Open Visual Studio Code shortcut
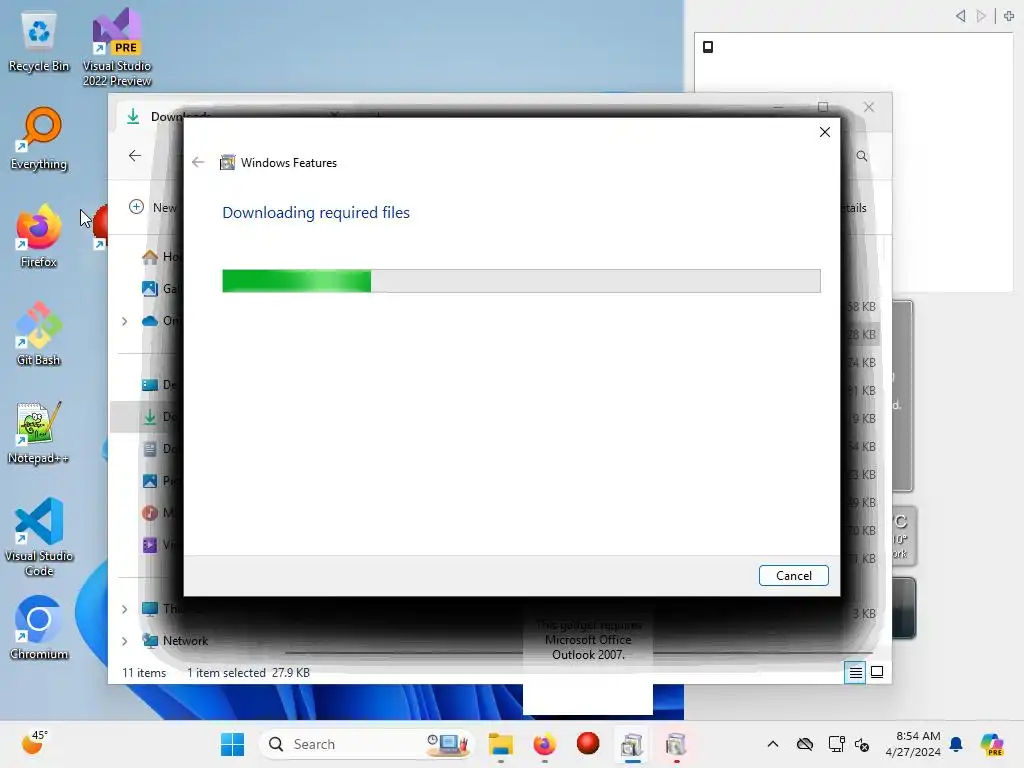The width and height of the screenshot is (1024, 768). pyautogui.click(x=39, y=537)
